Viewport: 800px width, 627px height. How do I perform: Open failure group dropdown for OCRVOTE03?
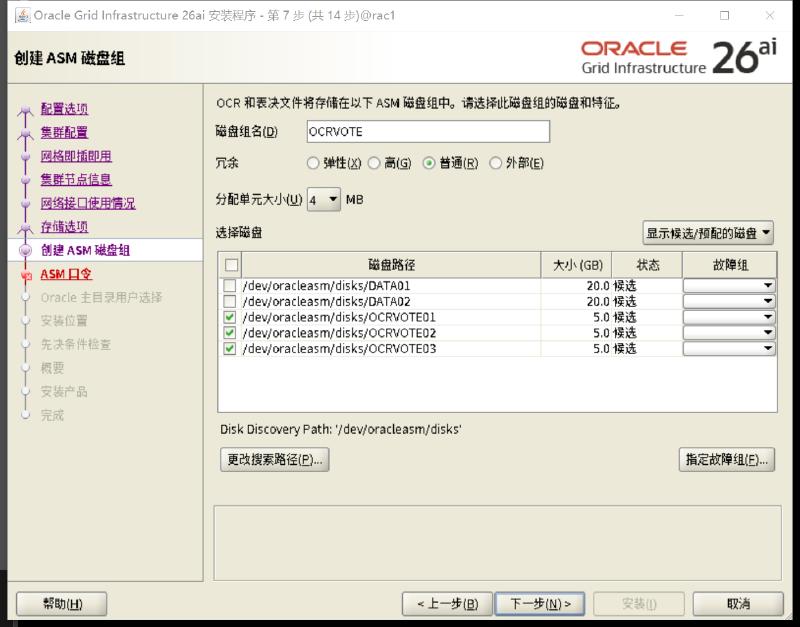pyautogui.click(x=729, y=349)
